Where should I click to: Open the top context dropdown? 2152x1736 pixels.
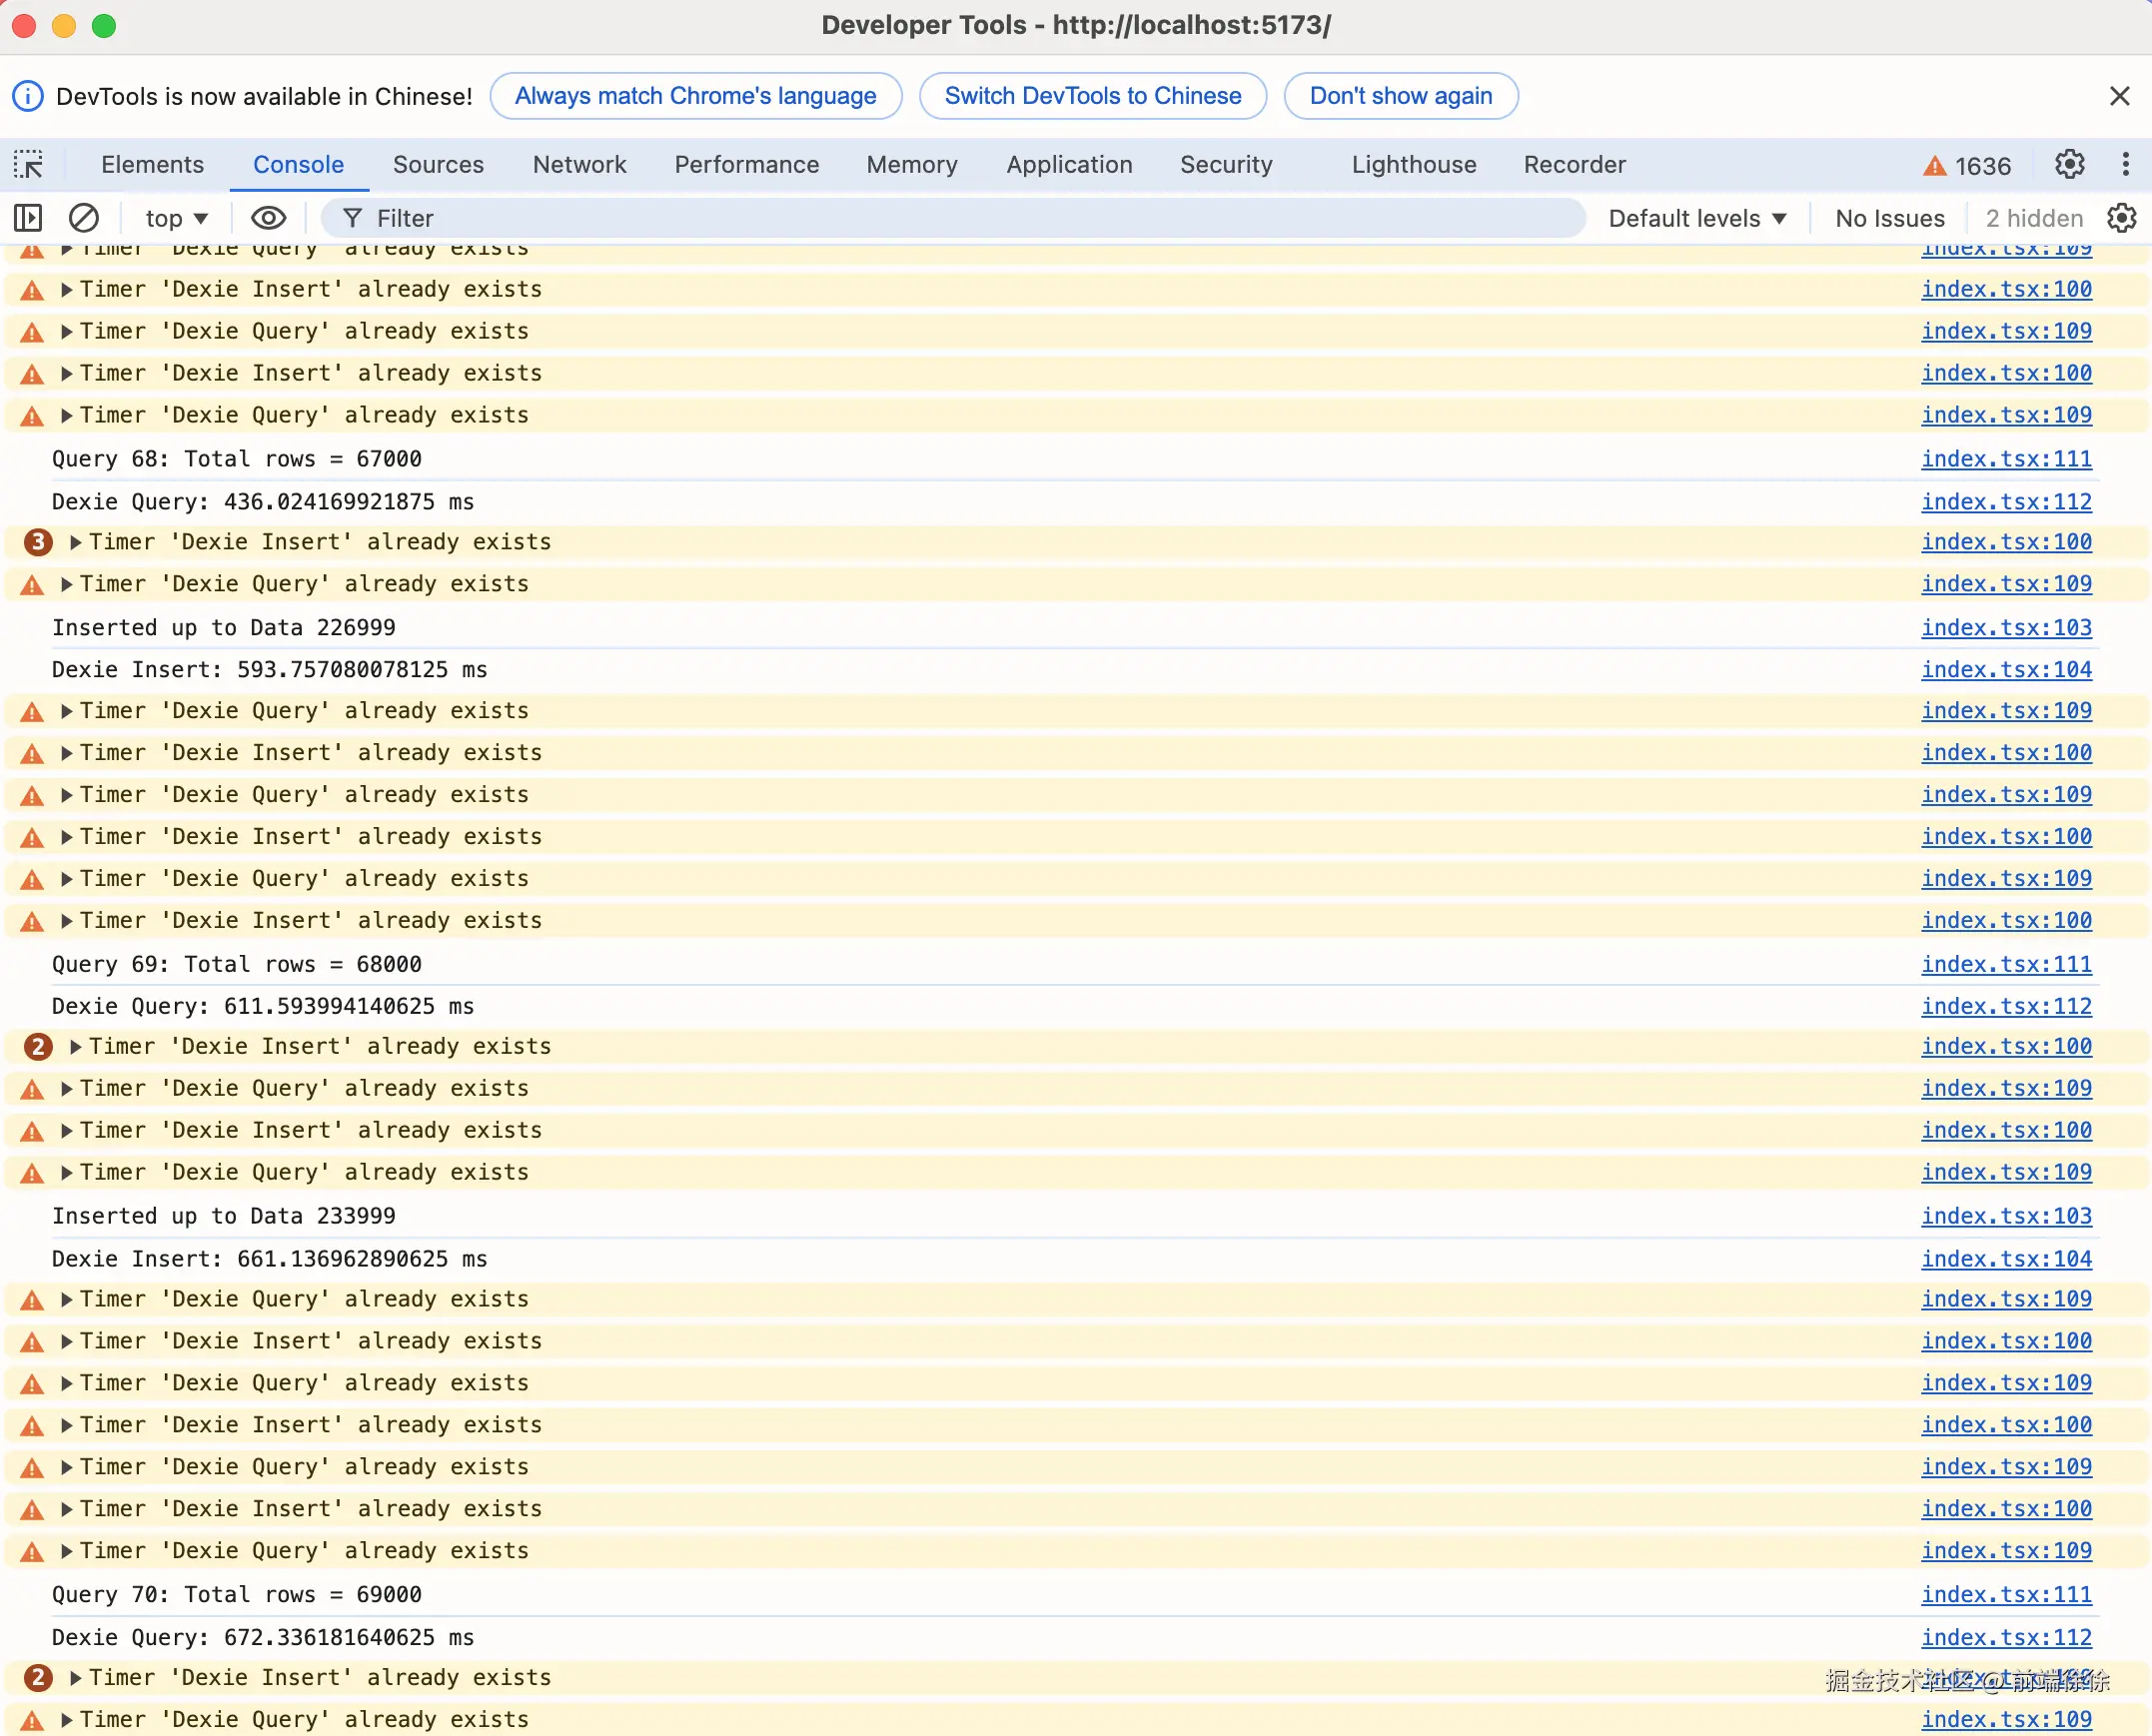click(x=176, y=218)
